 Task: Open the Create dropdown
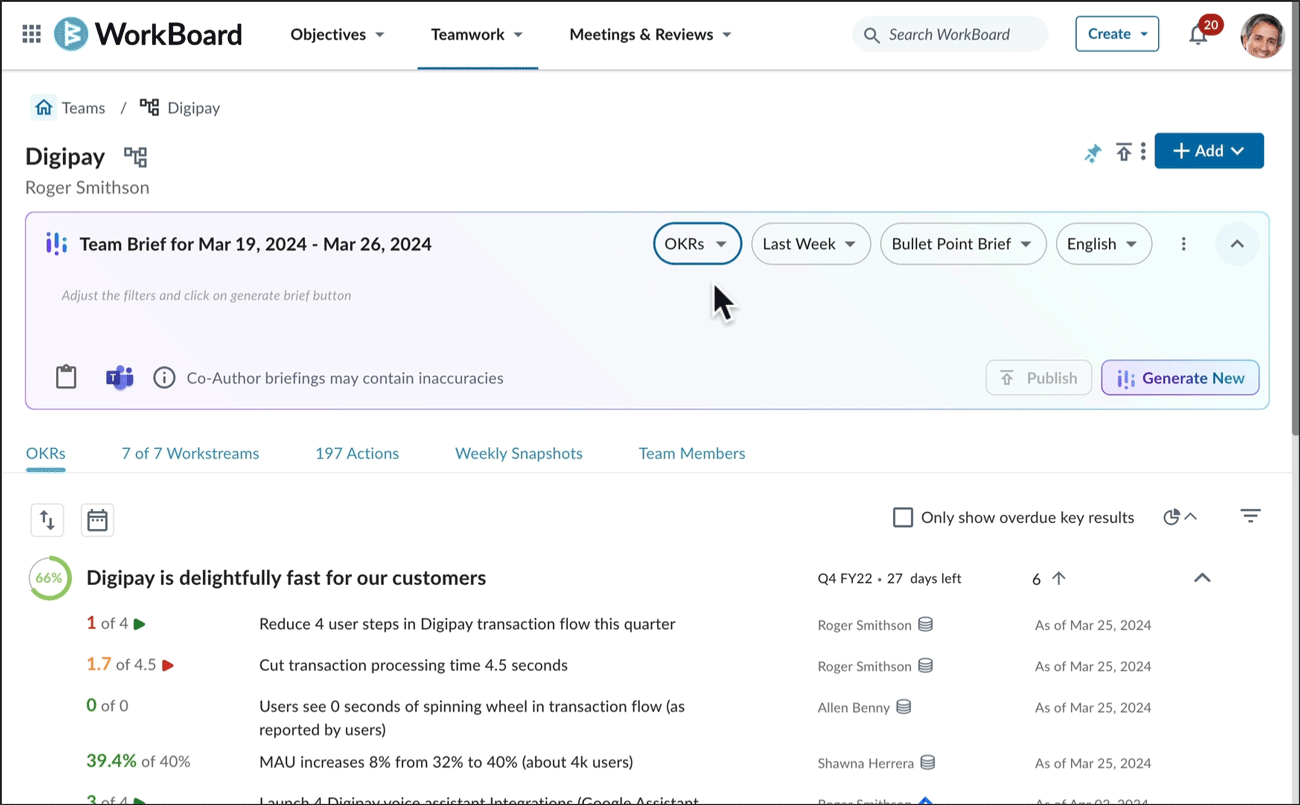[1117, 34]
